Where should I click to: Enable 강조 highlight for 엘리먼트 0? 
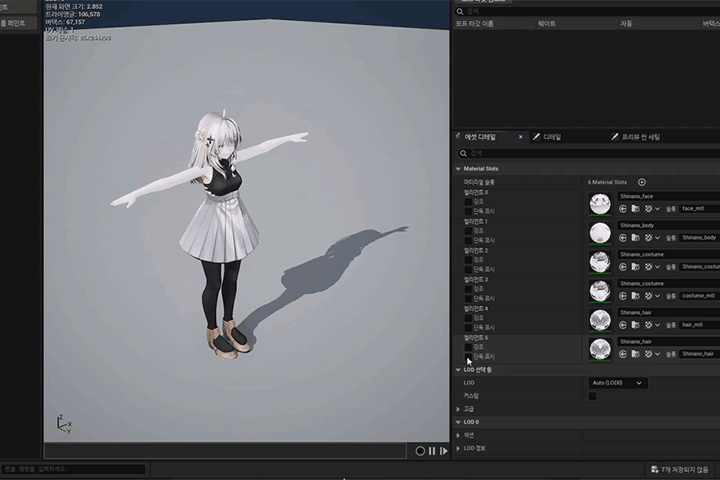pos(468,202)
